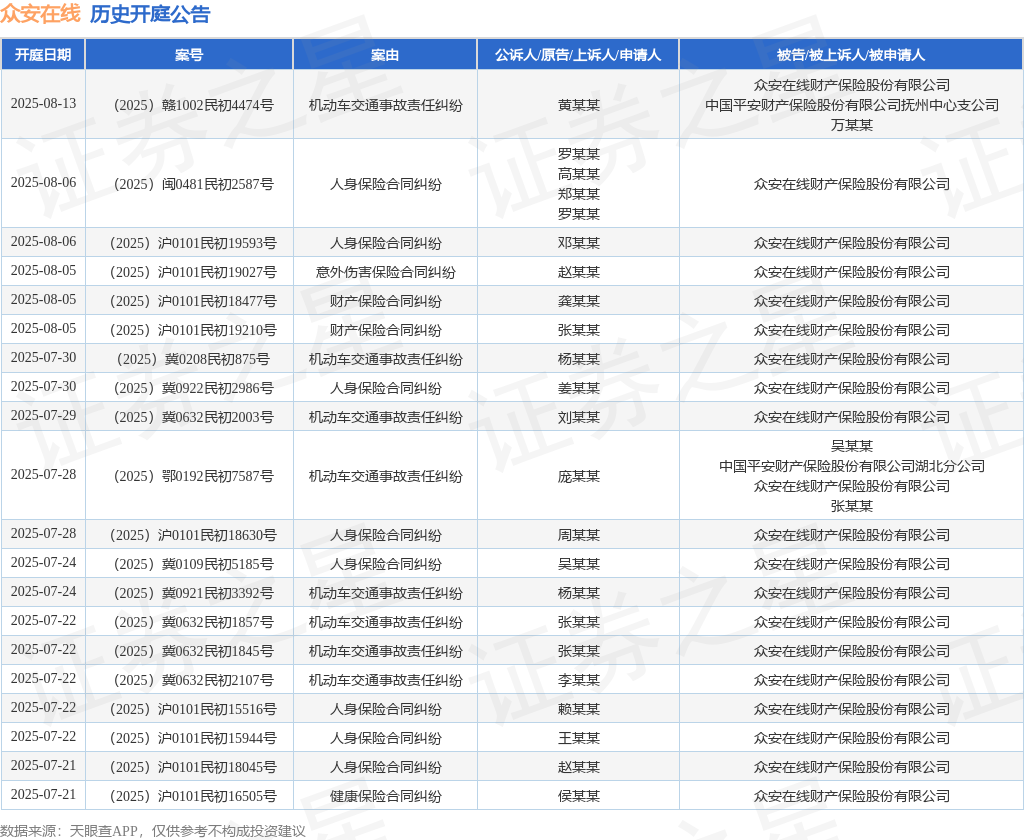The height and width of the screenshot is (840, 1024).
Task: Click case number （2025）沪0101民初19027号
Action: tap(193, 272)
